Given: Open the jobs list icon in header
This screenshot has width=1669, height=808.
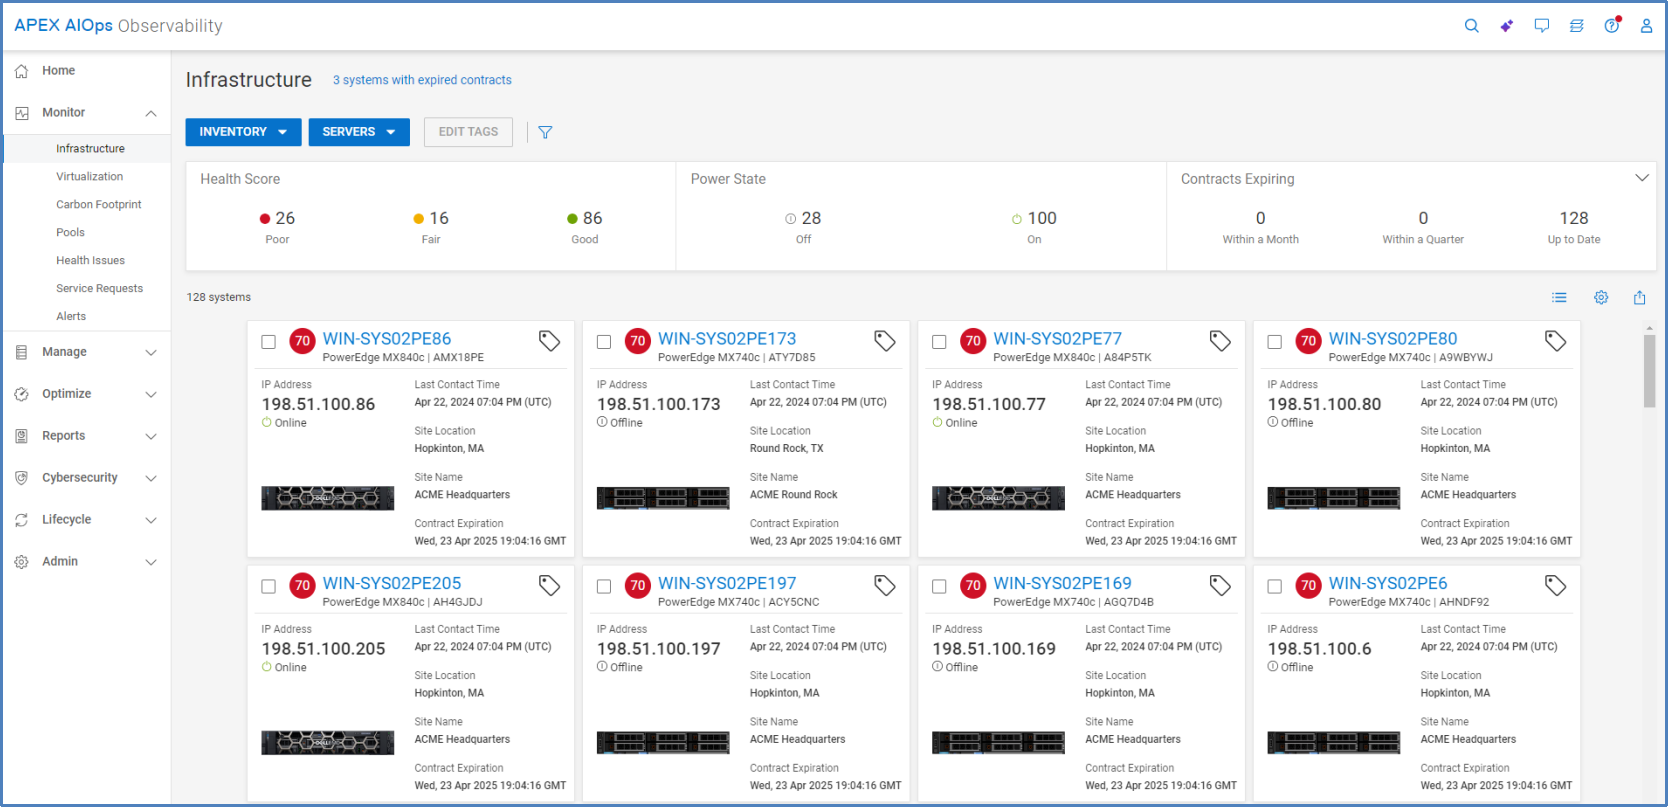Looking at the screenshot, I should 1576,26.
